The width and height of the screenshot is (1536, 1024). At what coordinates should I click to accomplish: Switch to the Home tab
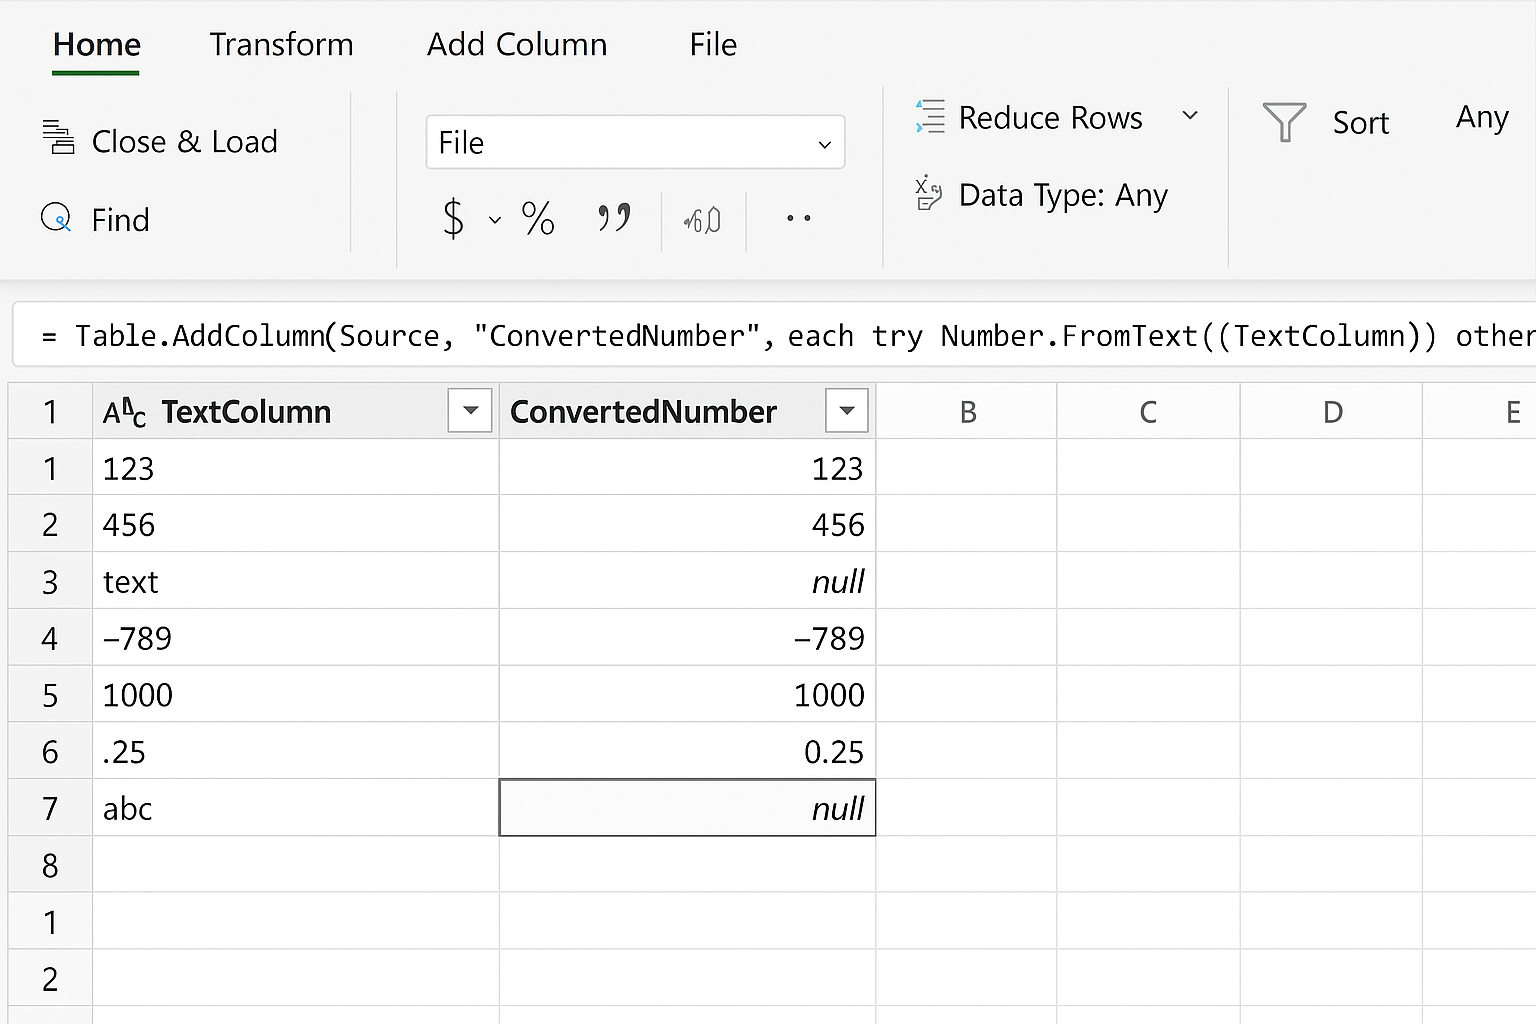pyautogui.click(x=97, y=45)
